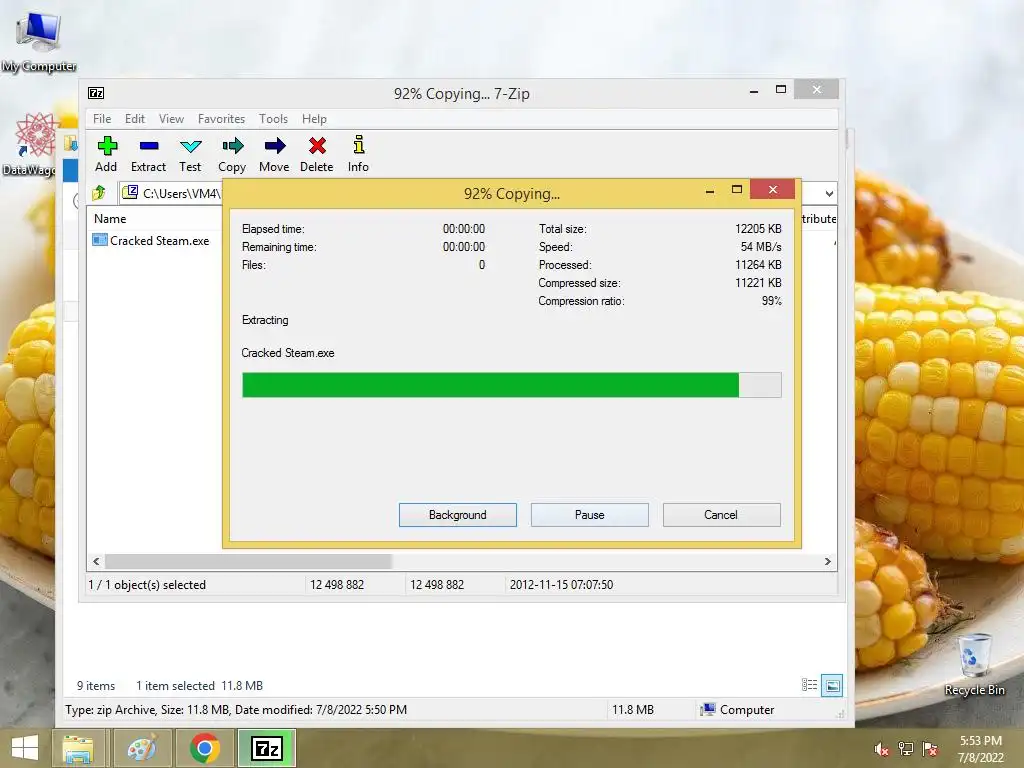Click the muted volume tray icon
The width and height of the screenshot is (1024, 768).
click(881, 750)
